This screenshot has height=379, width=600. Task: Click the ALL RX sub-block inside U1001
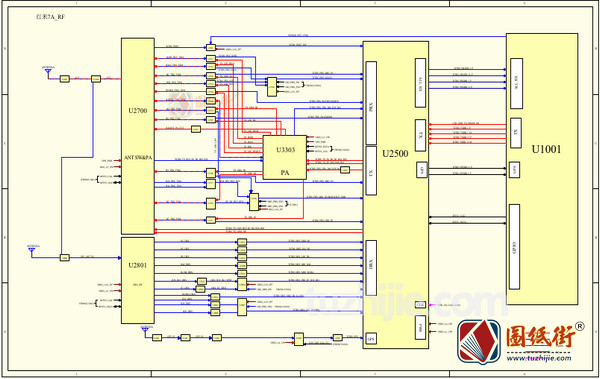click(x=516, y=83)
